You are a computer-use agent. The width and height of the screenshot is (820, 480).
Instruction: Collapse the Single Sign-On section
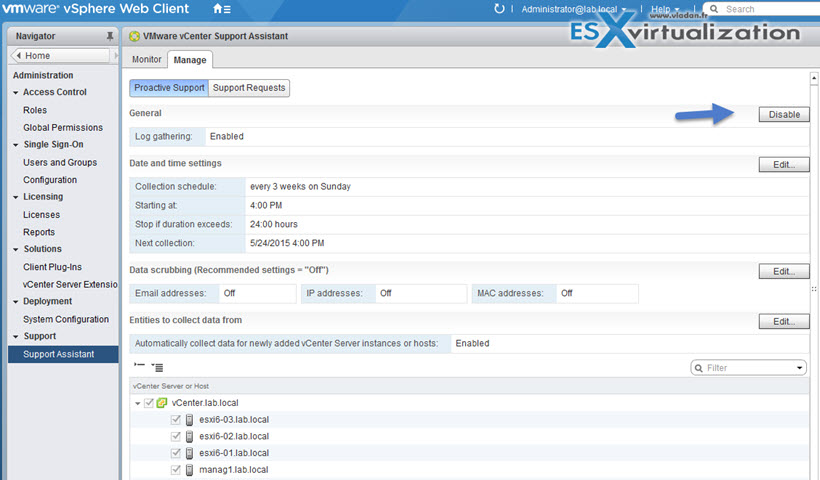[16, 145]
